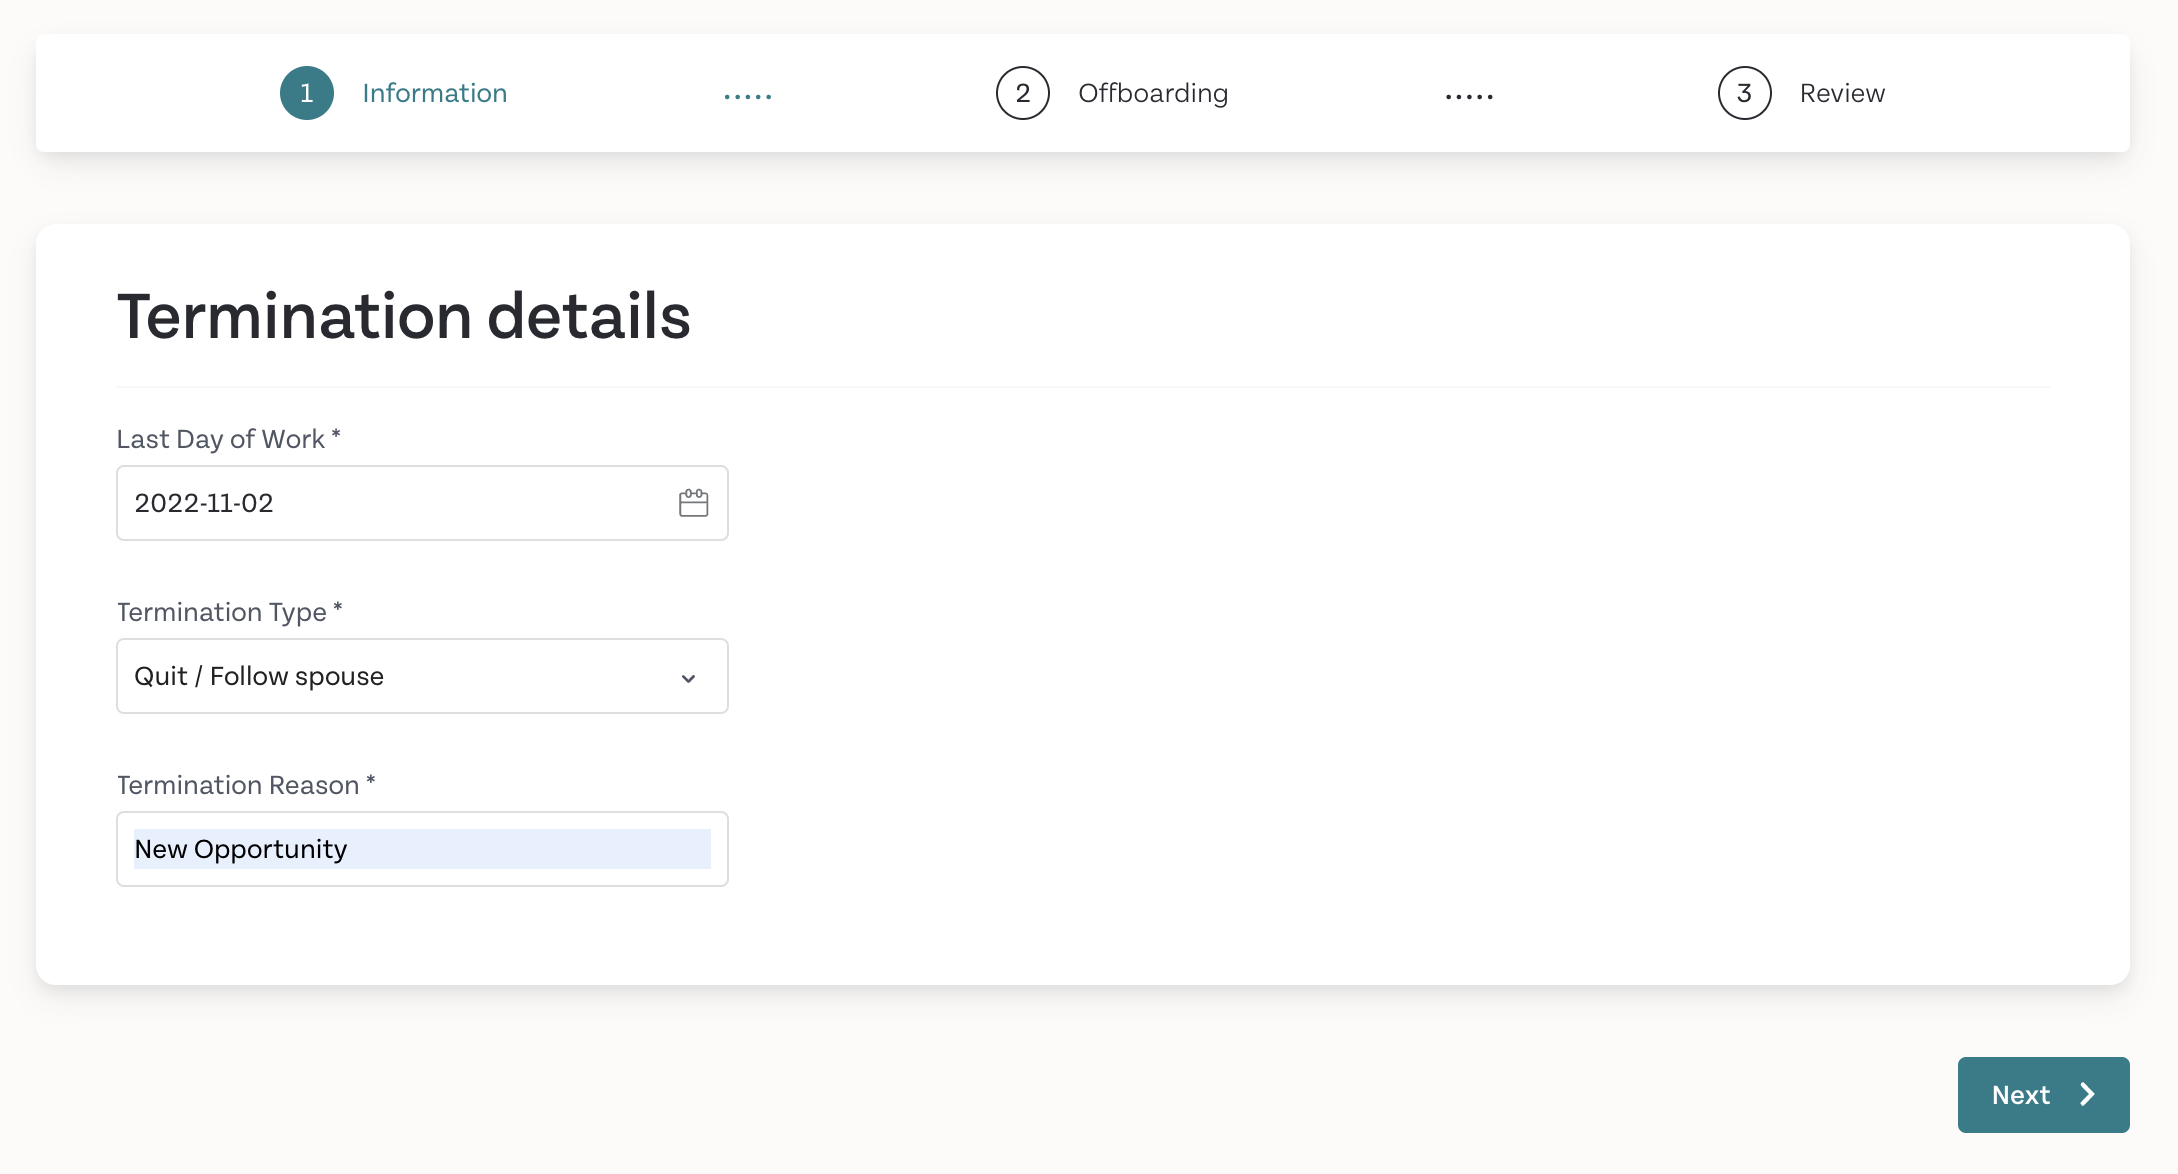The height and width of the screenshot is (1174, 2178).
Task: Click the step 2 circle icon
Action: tap(1023, 93)
